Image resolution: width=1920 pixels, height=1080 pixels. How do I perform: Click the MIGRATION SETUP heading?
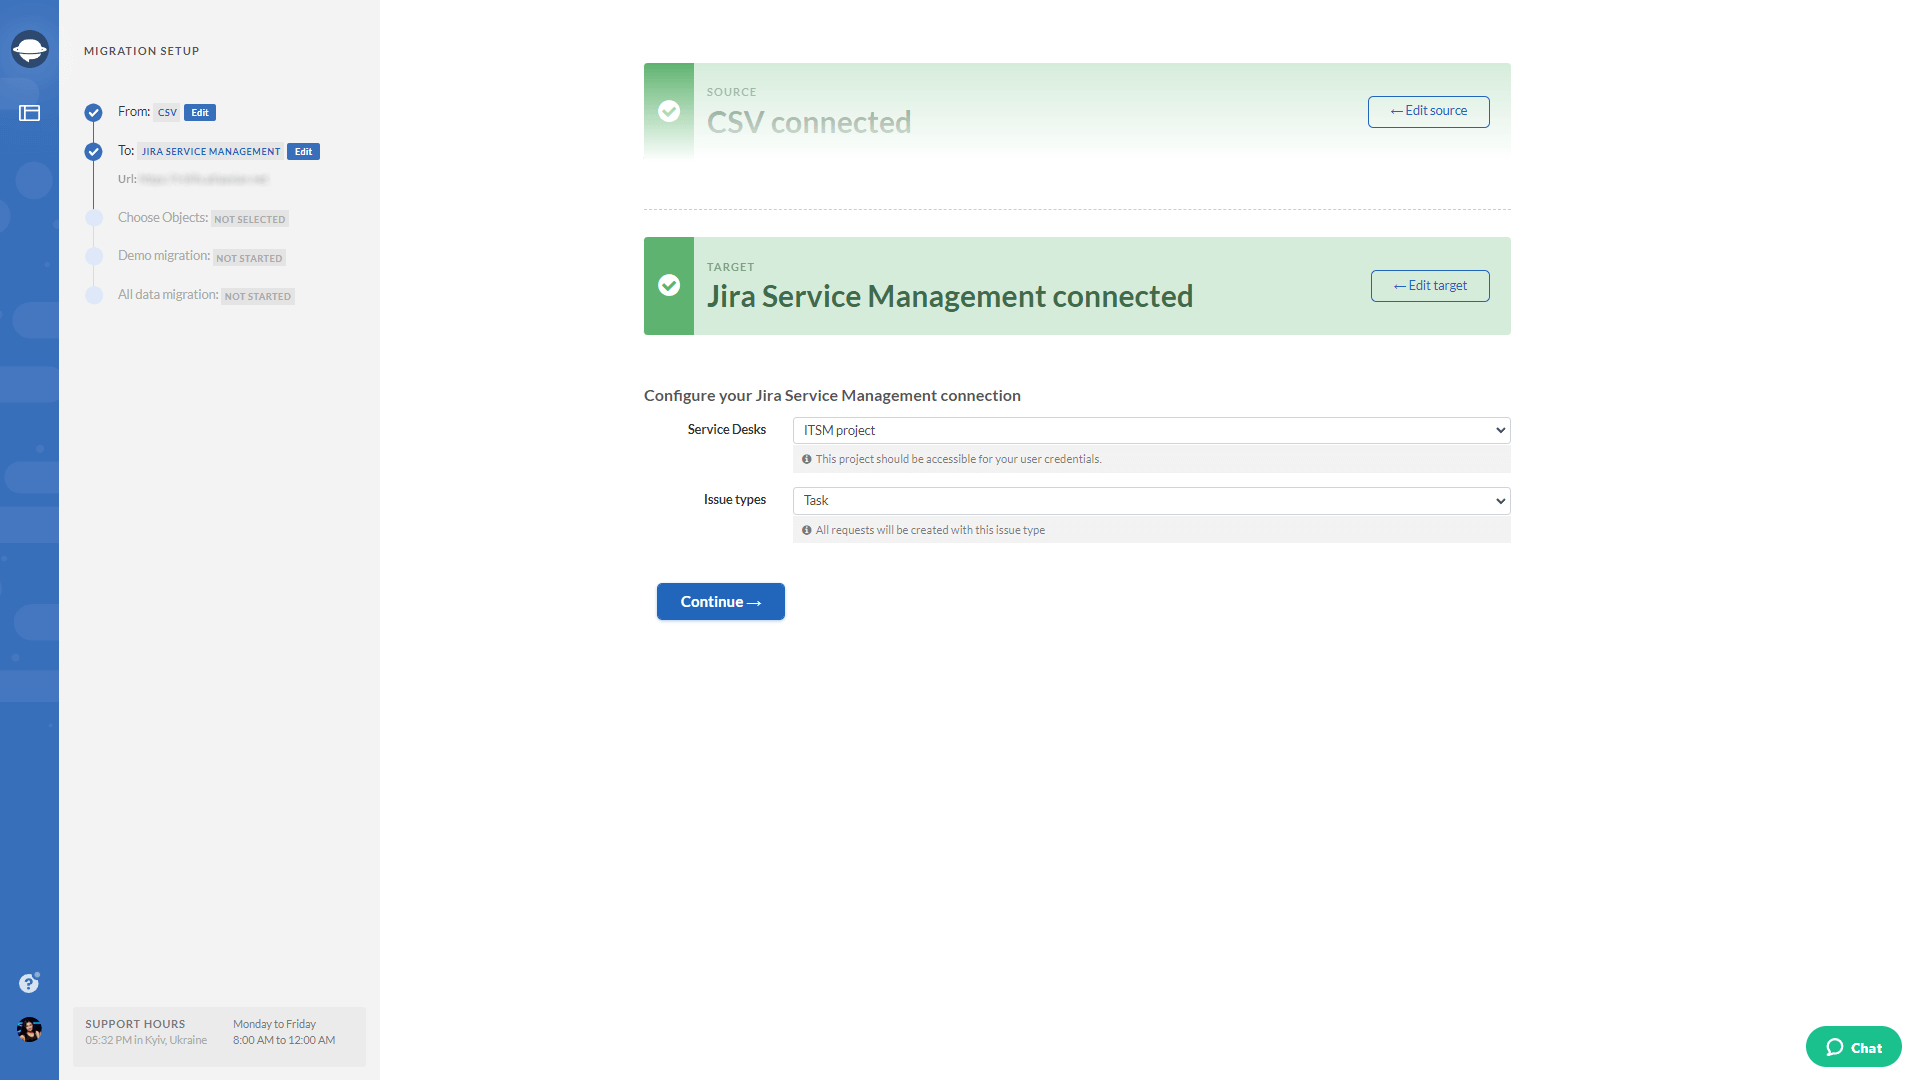coord(142,51)
